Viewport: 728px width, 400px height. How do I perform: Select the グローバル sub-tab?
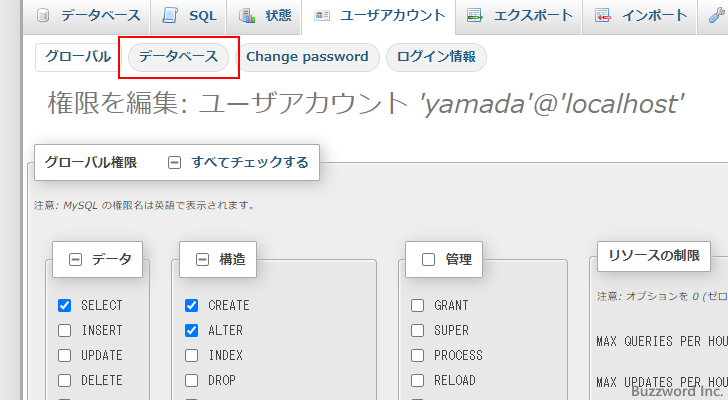pos(78,57)
